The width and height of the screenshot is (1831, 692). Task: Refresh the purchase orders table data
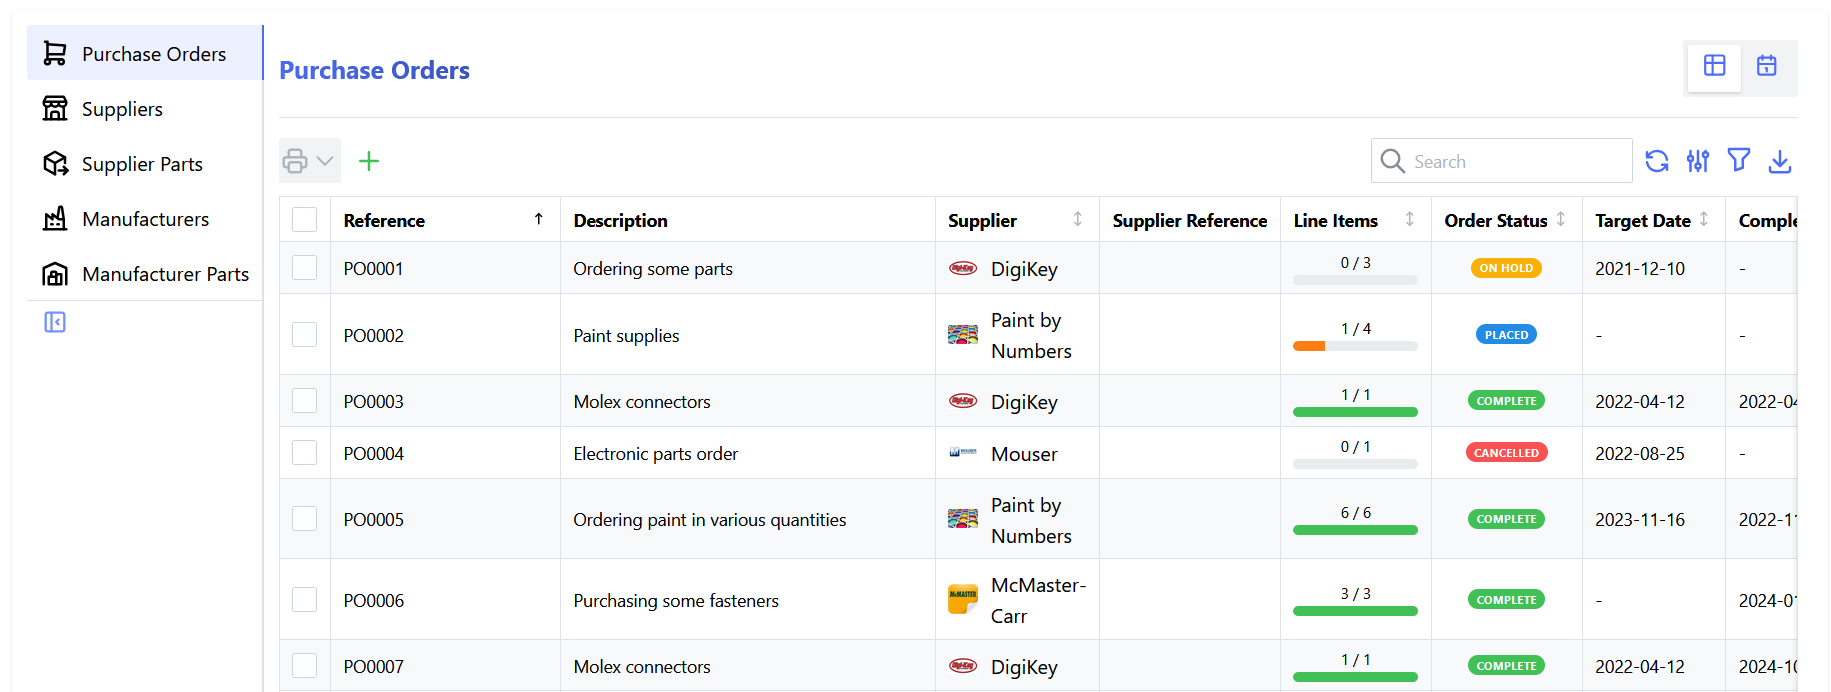(1656, 161)
